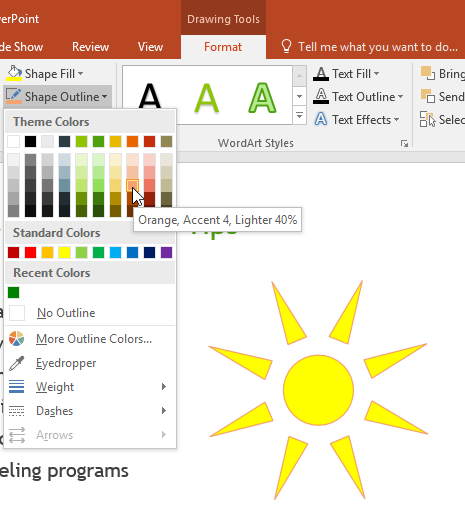Click the Text Effects glowing A icon
The image size is (465, 518).
[x=321, y=119]
